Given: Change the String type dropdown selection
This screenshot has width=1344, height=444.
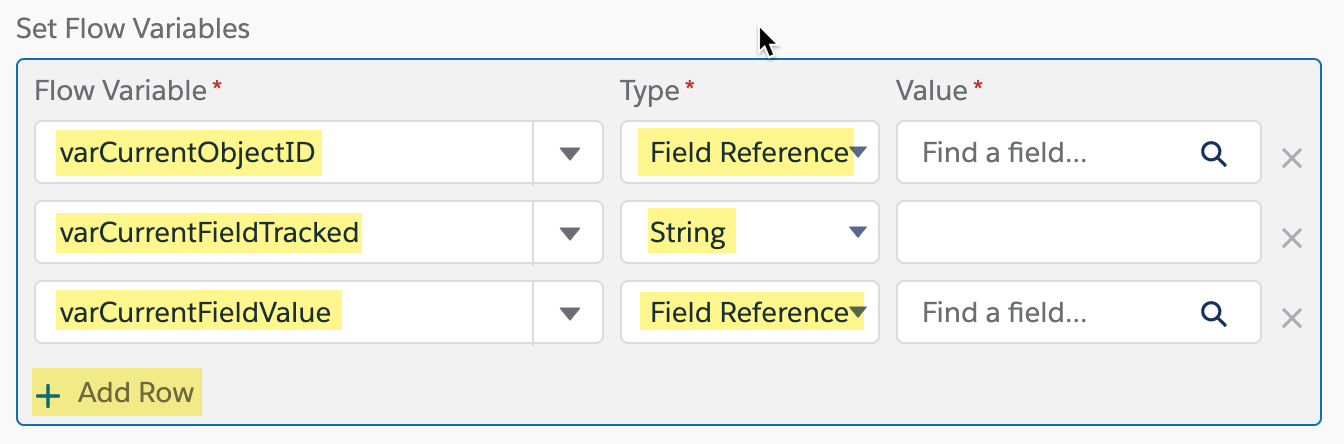Looking at the screenshot, I should click(x=749, y=233).
